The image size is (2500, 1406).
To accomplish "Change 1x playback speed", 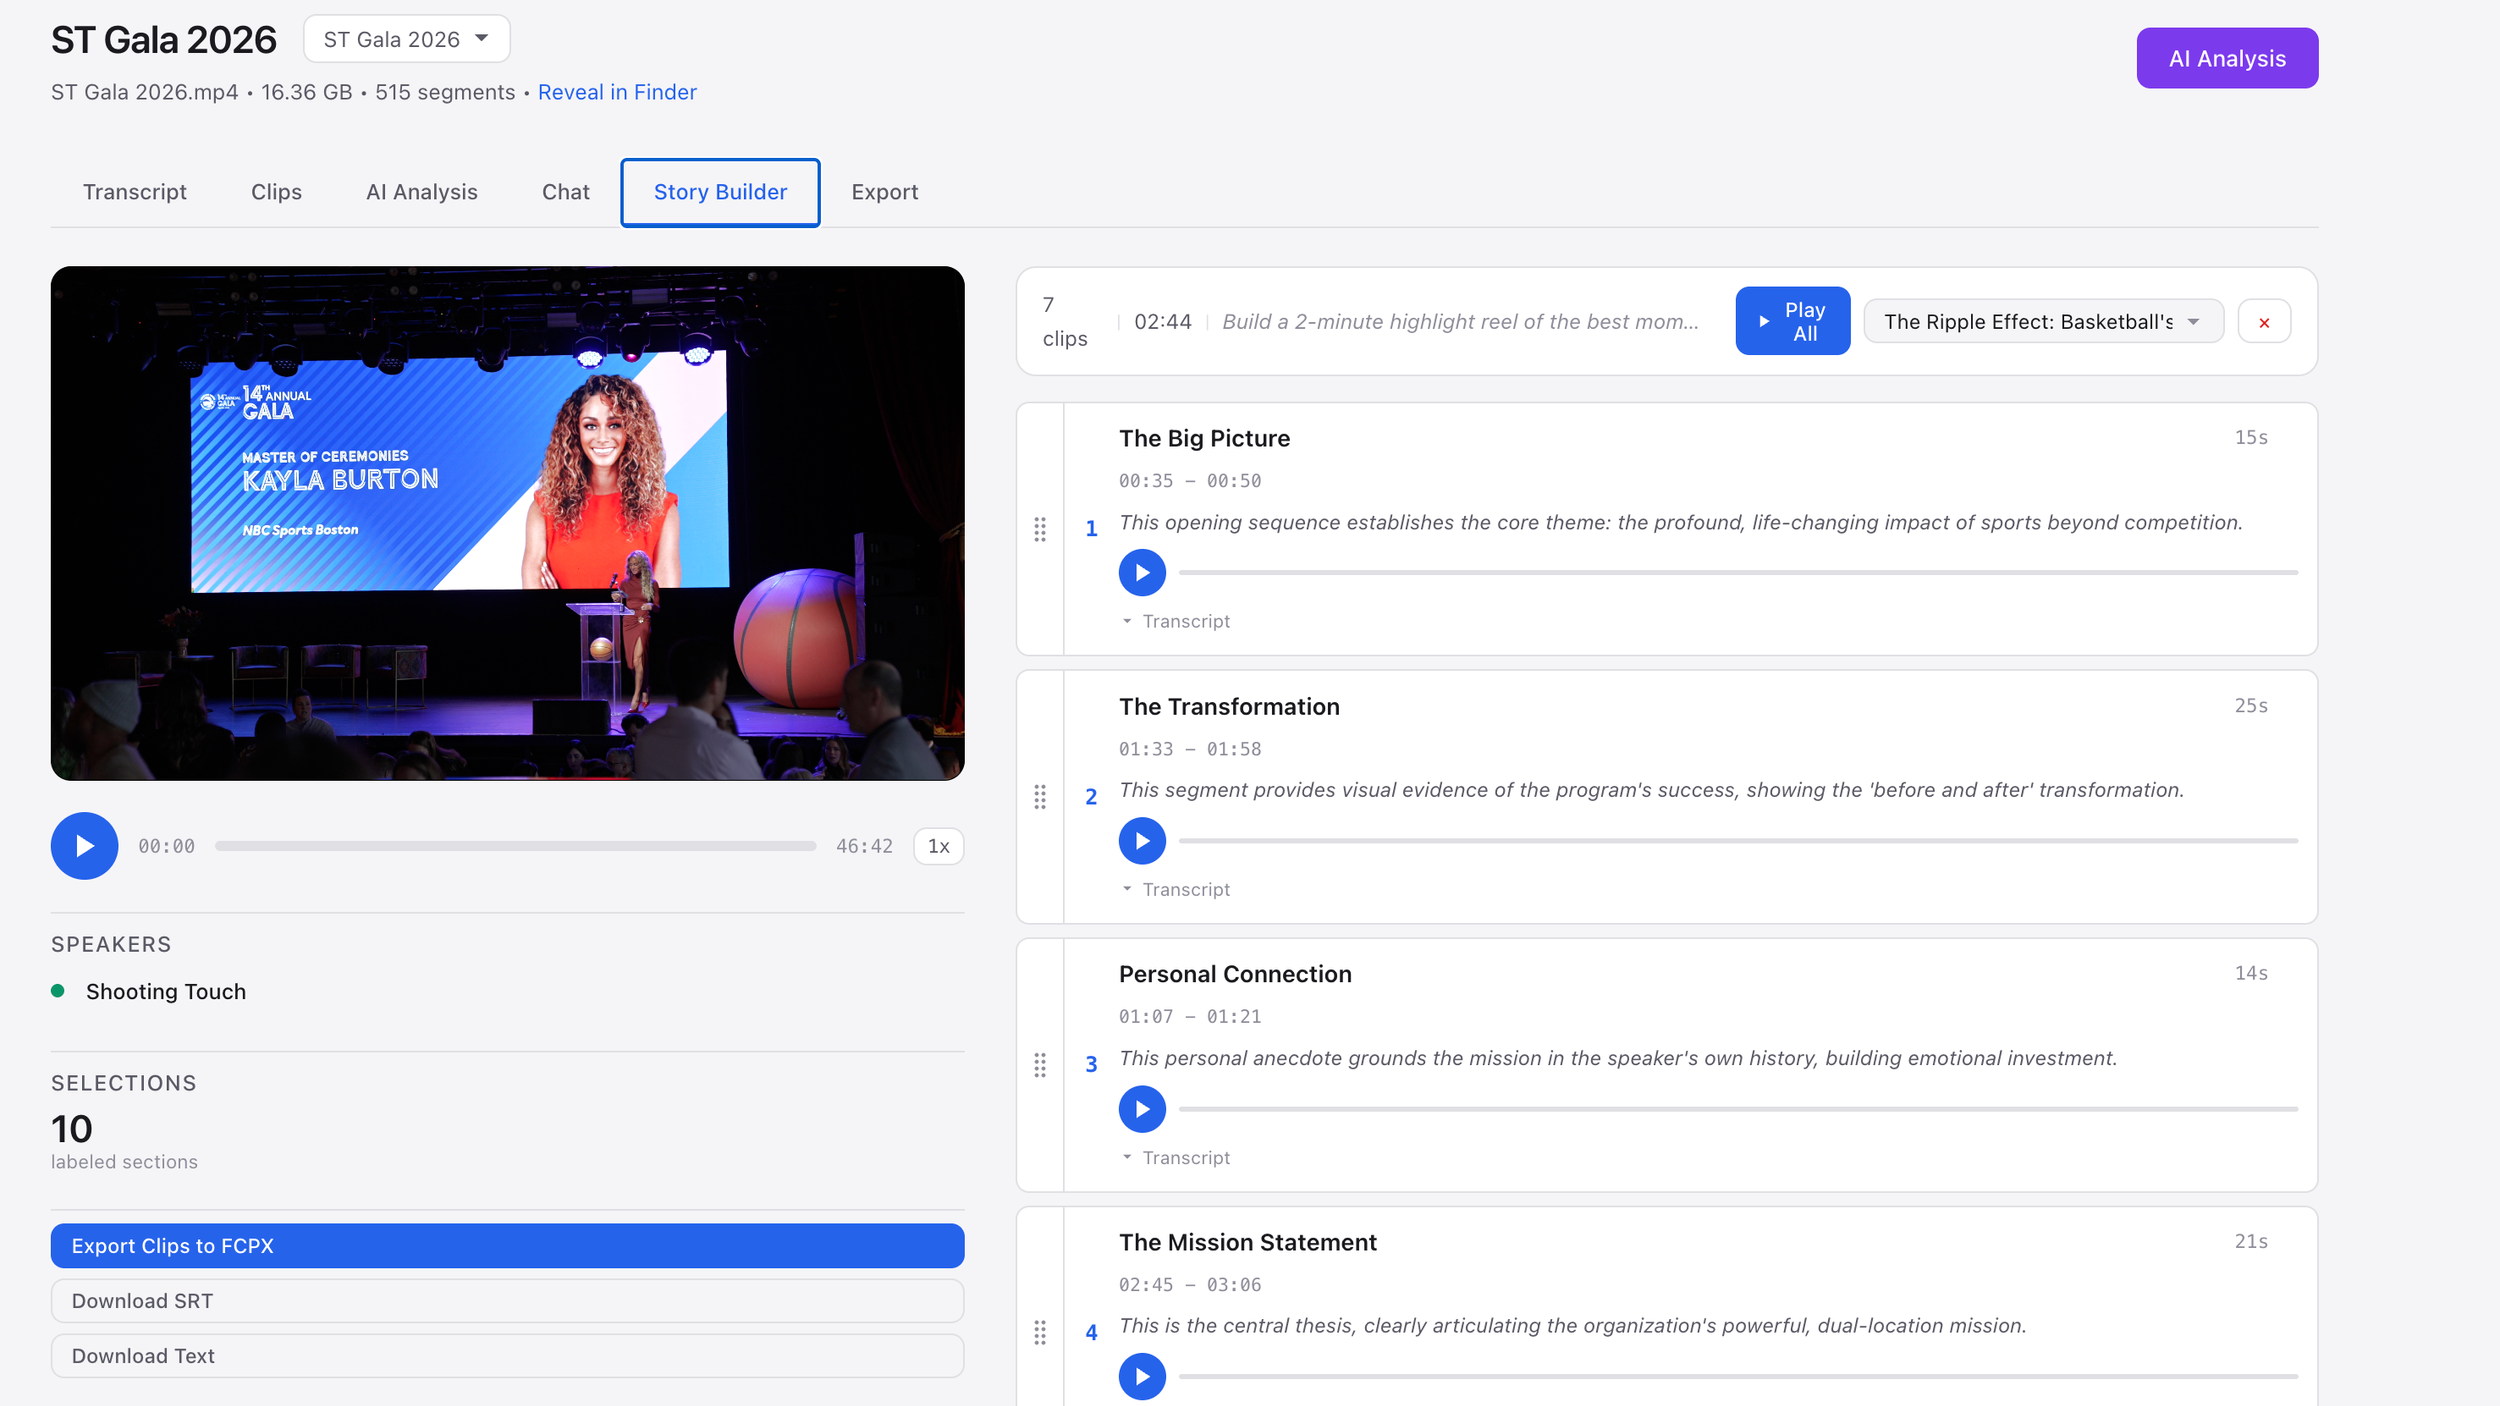I will coord(938,846).
